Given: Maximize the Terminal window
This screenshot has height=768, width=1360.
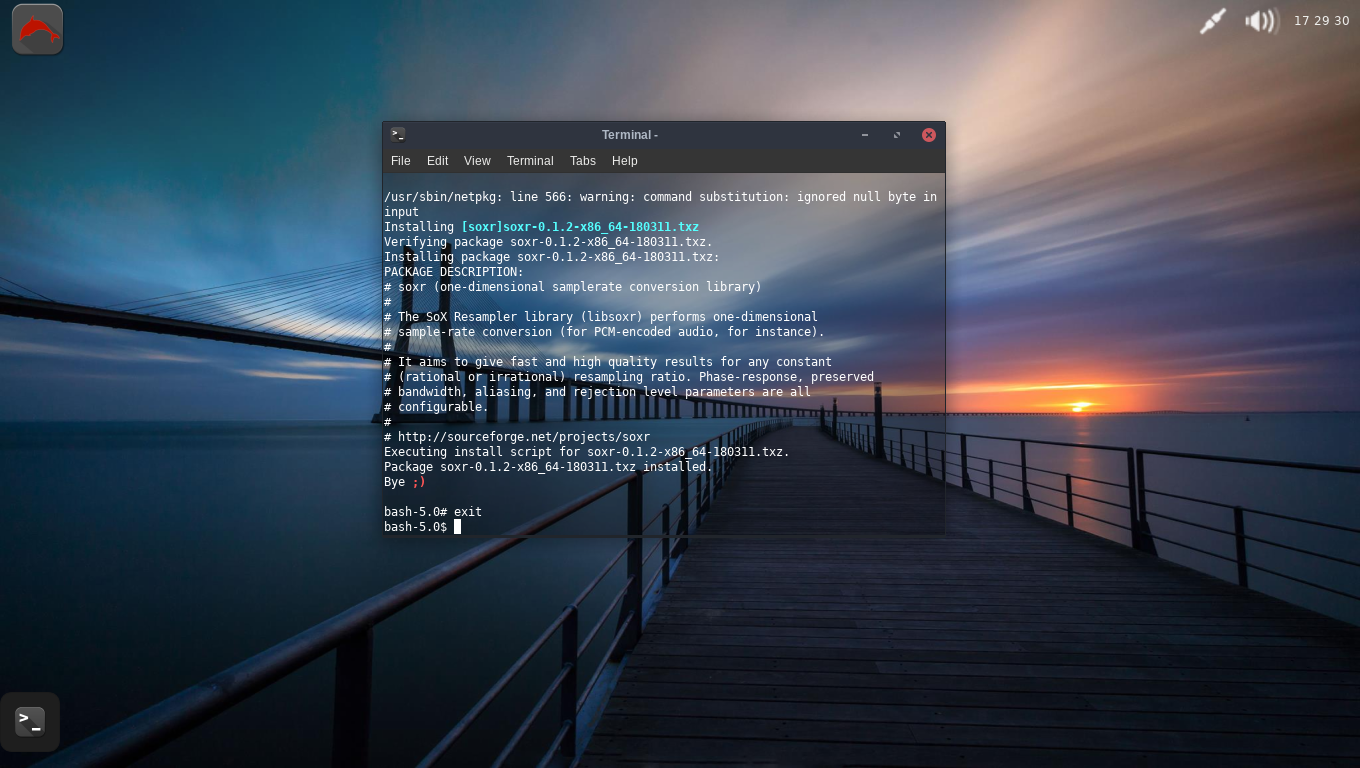Looking at the screenshot, I should coord(896,134).
